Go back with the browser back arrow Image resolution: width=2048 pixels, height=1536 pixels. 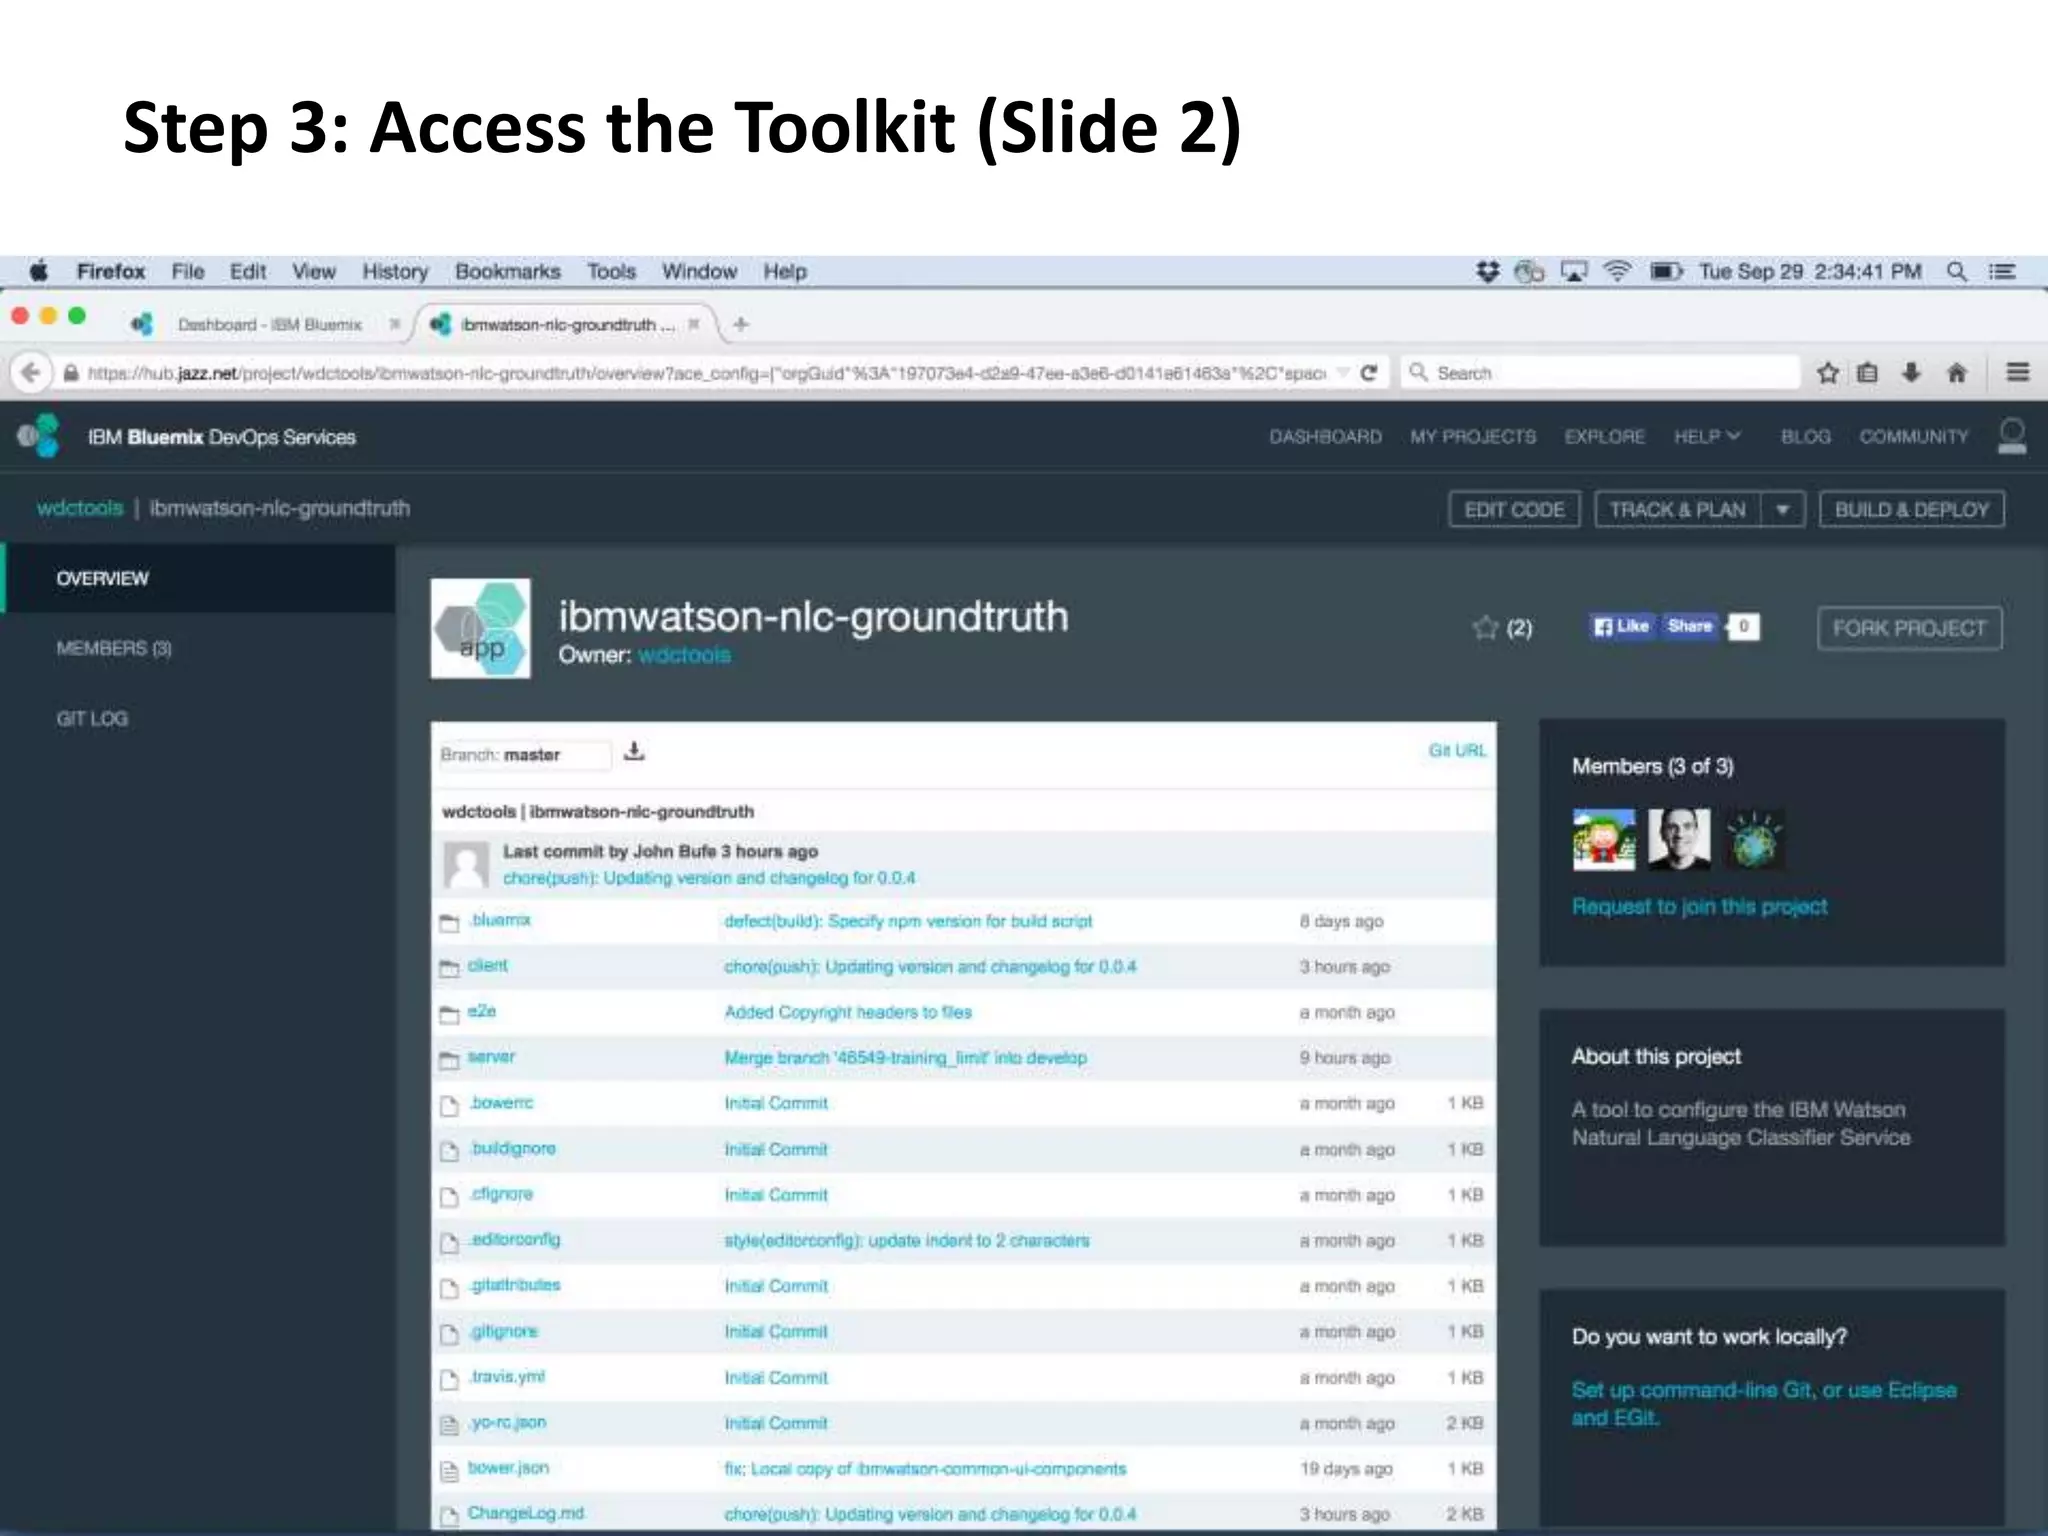(x=31, y=373)
